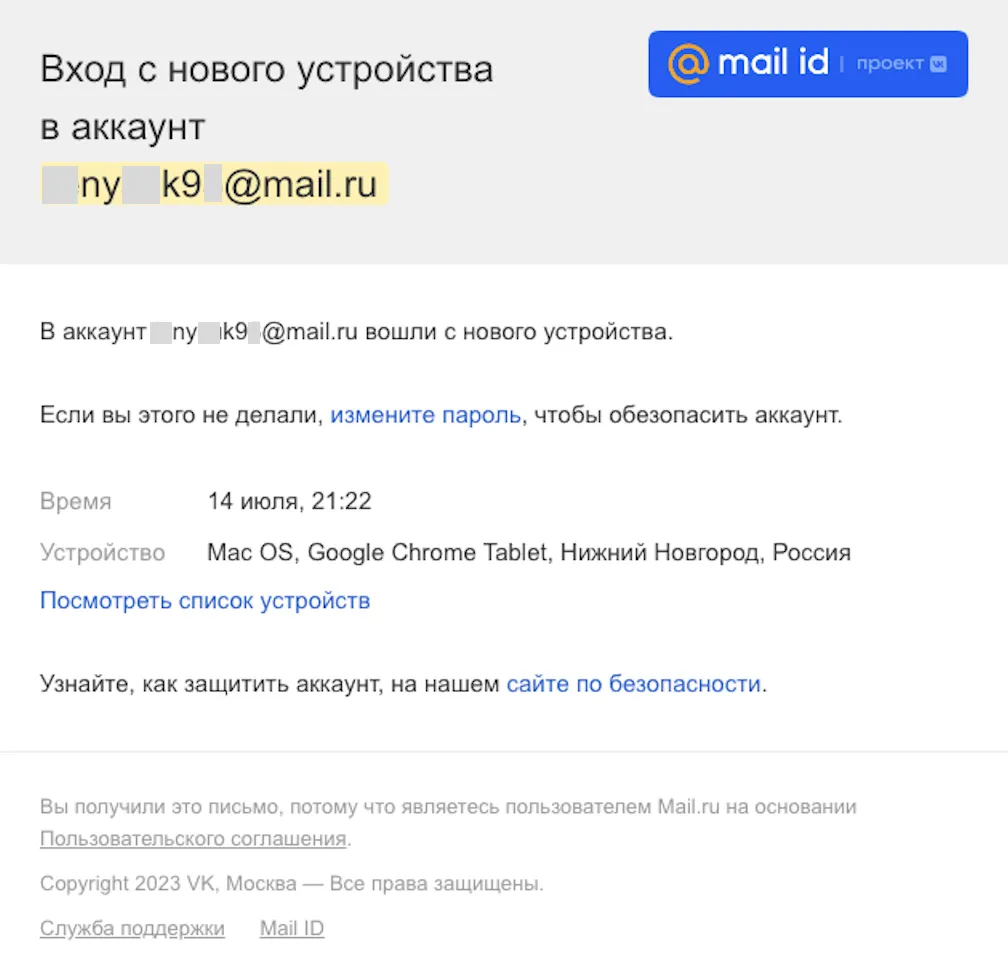
Task: Open the "измените пароль" link
Action: (426, 415)
